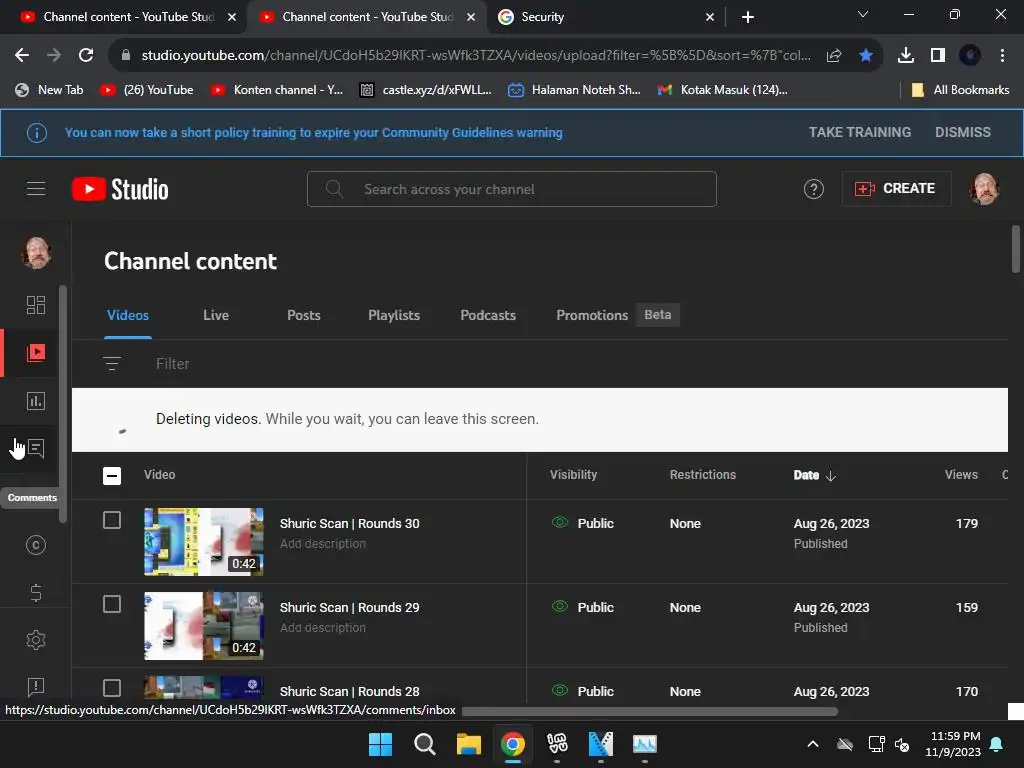The image size is (1024, 768).
Task: Switch to the Live tab
Action: tap(216, 315)
